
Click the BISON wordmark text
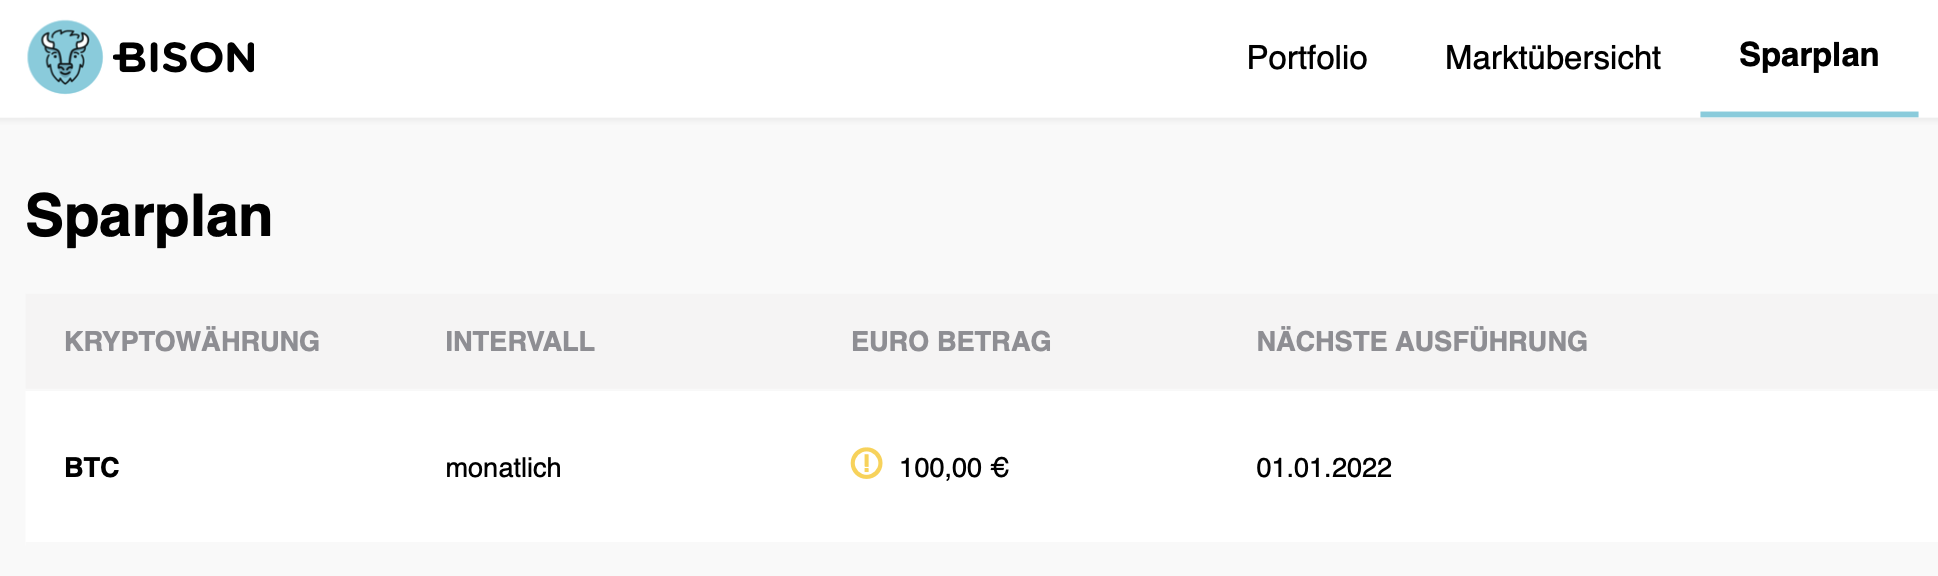(x=186, y=58)
